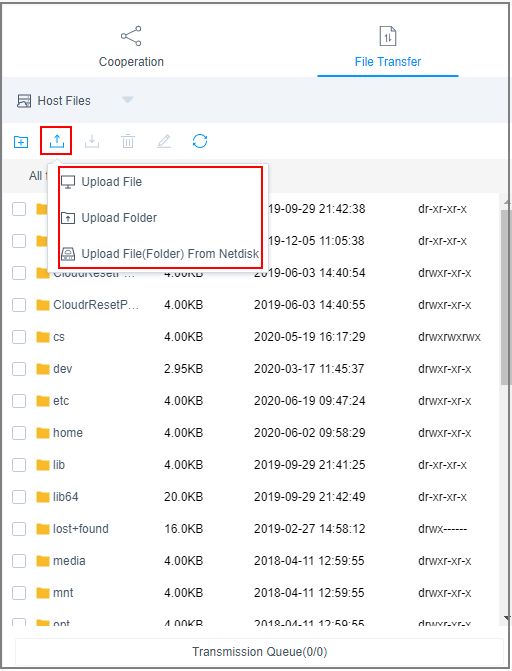
Task: Choose Upload File(Folder) From Netdisk
Action: 170,254
